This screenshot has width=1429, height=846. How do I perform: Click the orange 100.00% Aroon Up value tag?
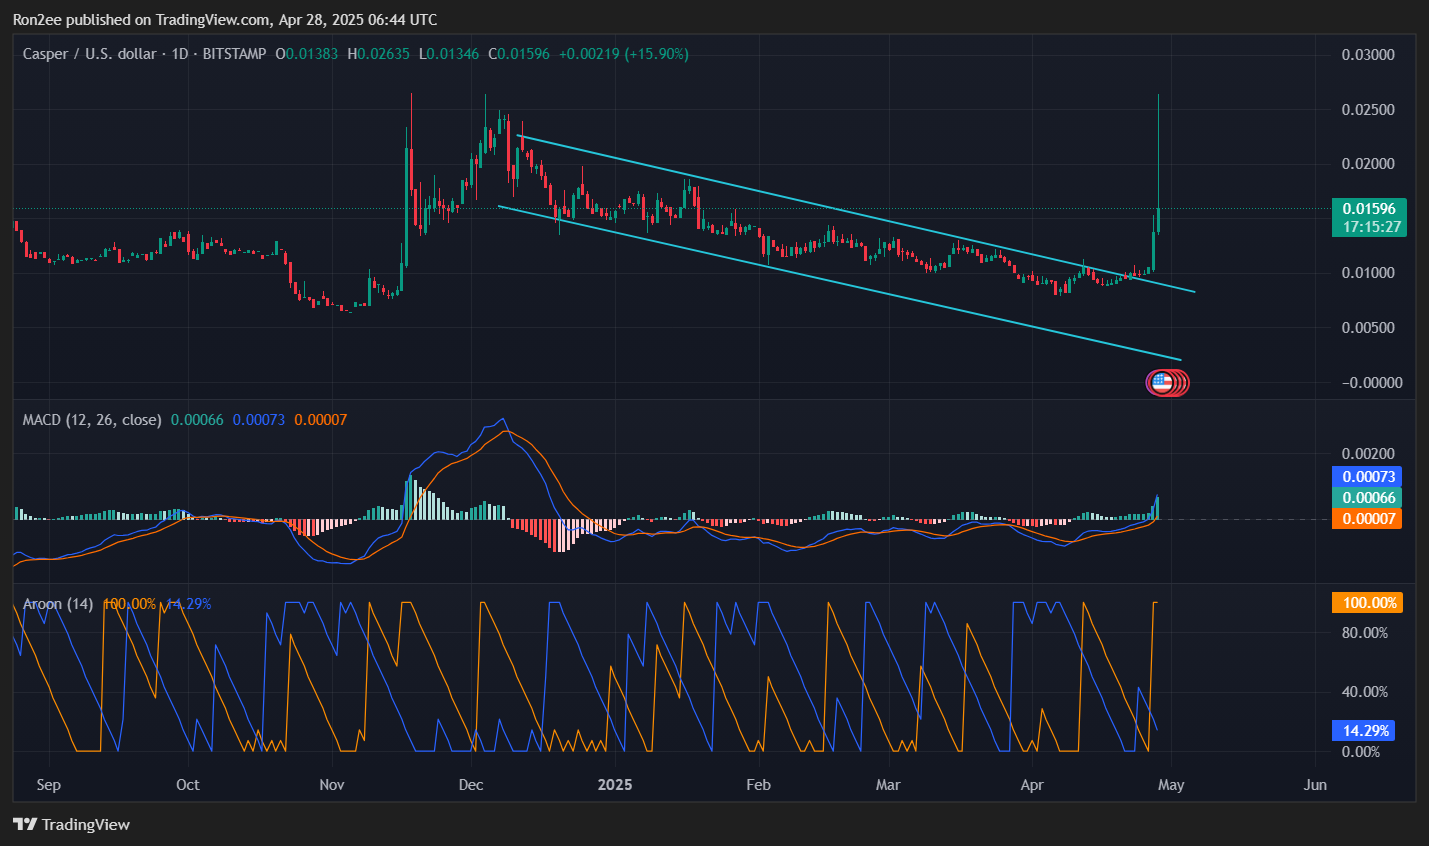(x=1366, y=602)
